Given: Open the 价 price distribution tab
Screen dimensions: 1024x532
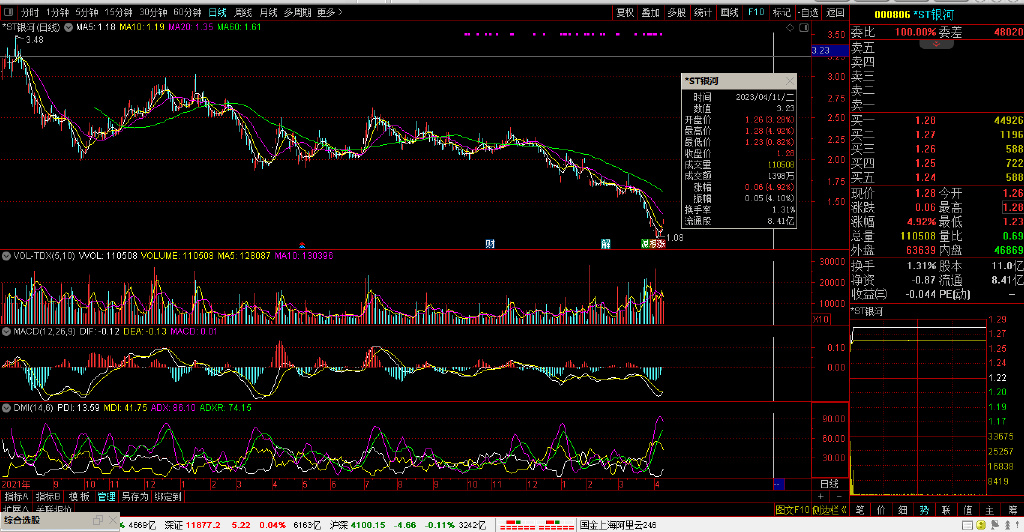Looking at the screenshot, I should (881, 510).
